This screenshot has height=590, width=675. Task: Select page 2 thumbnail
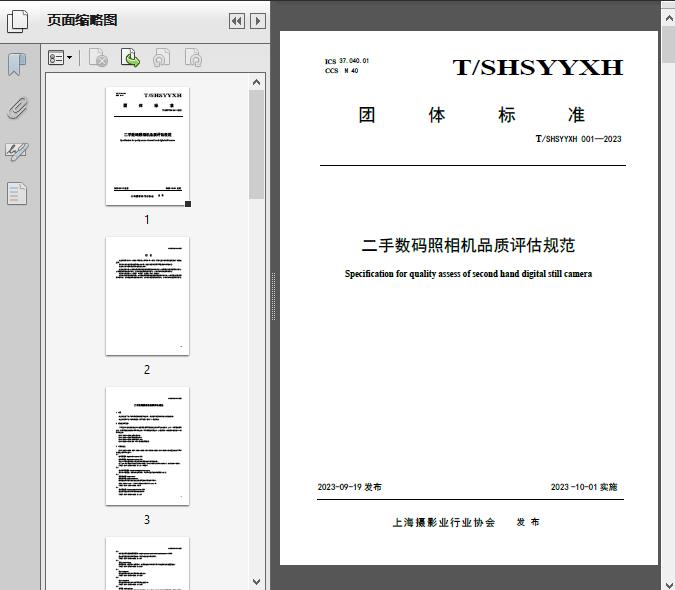point(147,296)
